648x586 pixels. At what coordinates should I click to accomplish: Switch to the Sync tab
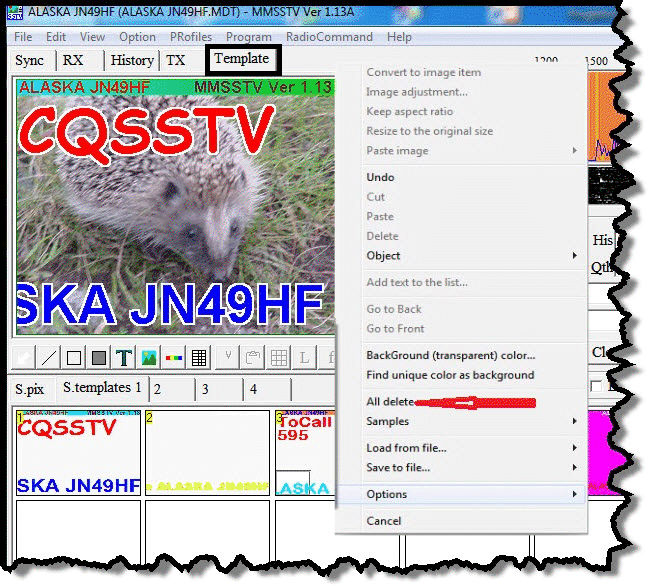[29, 60]
